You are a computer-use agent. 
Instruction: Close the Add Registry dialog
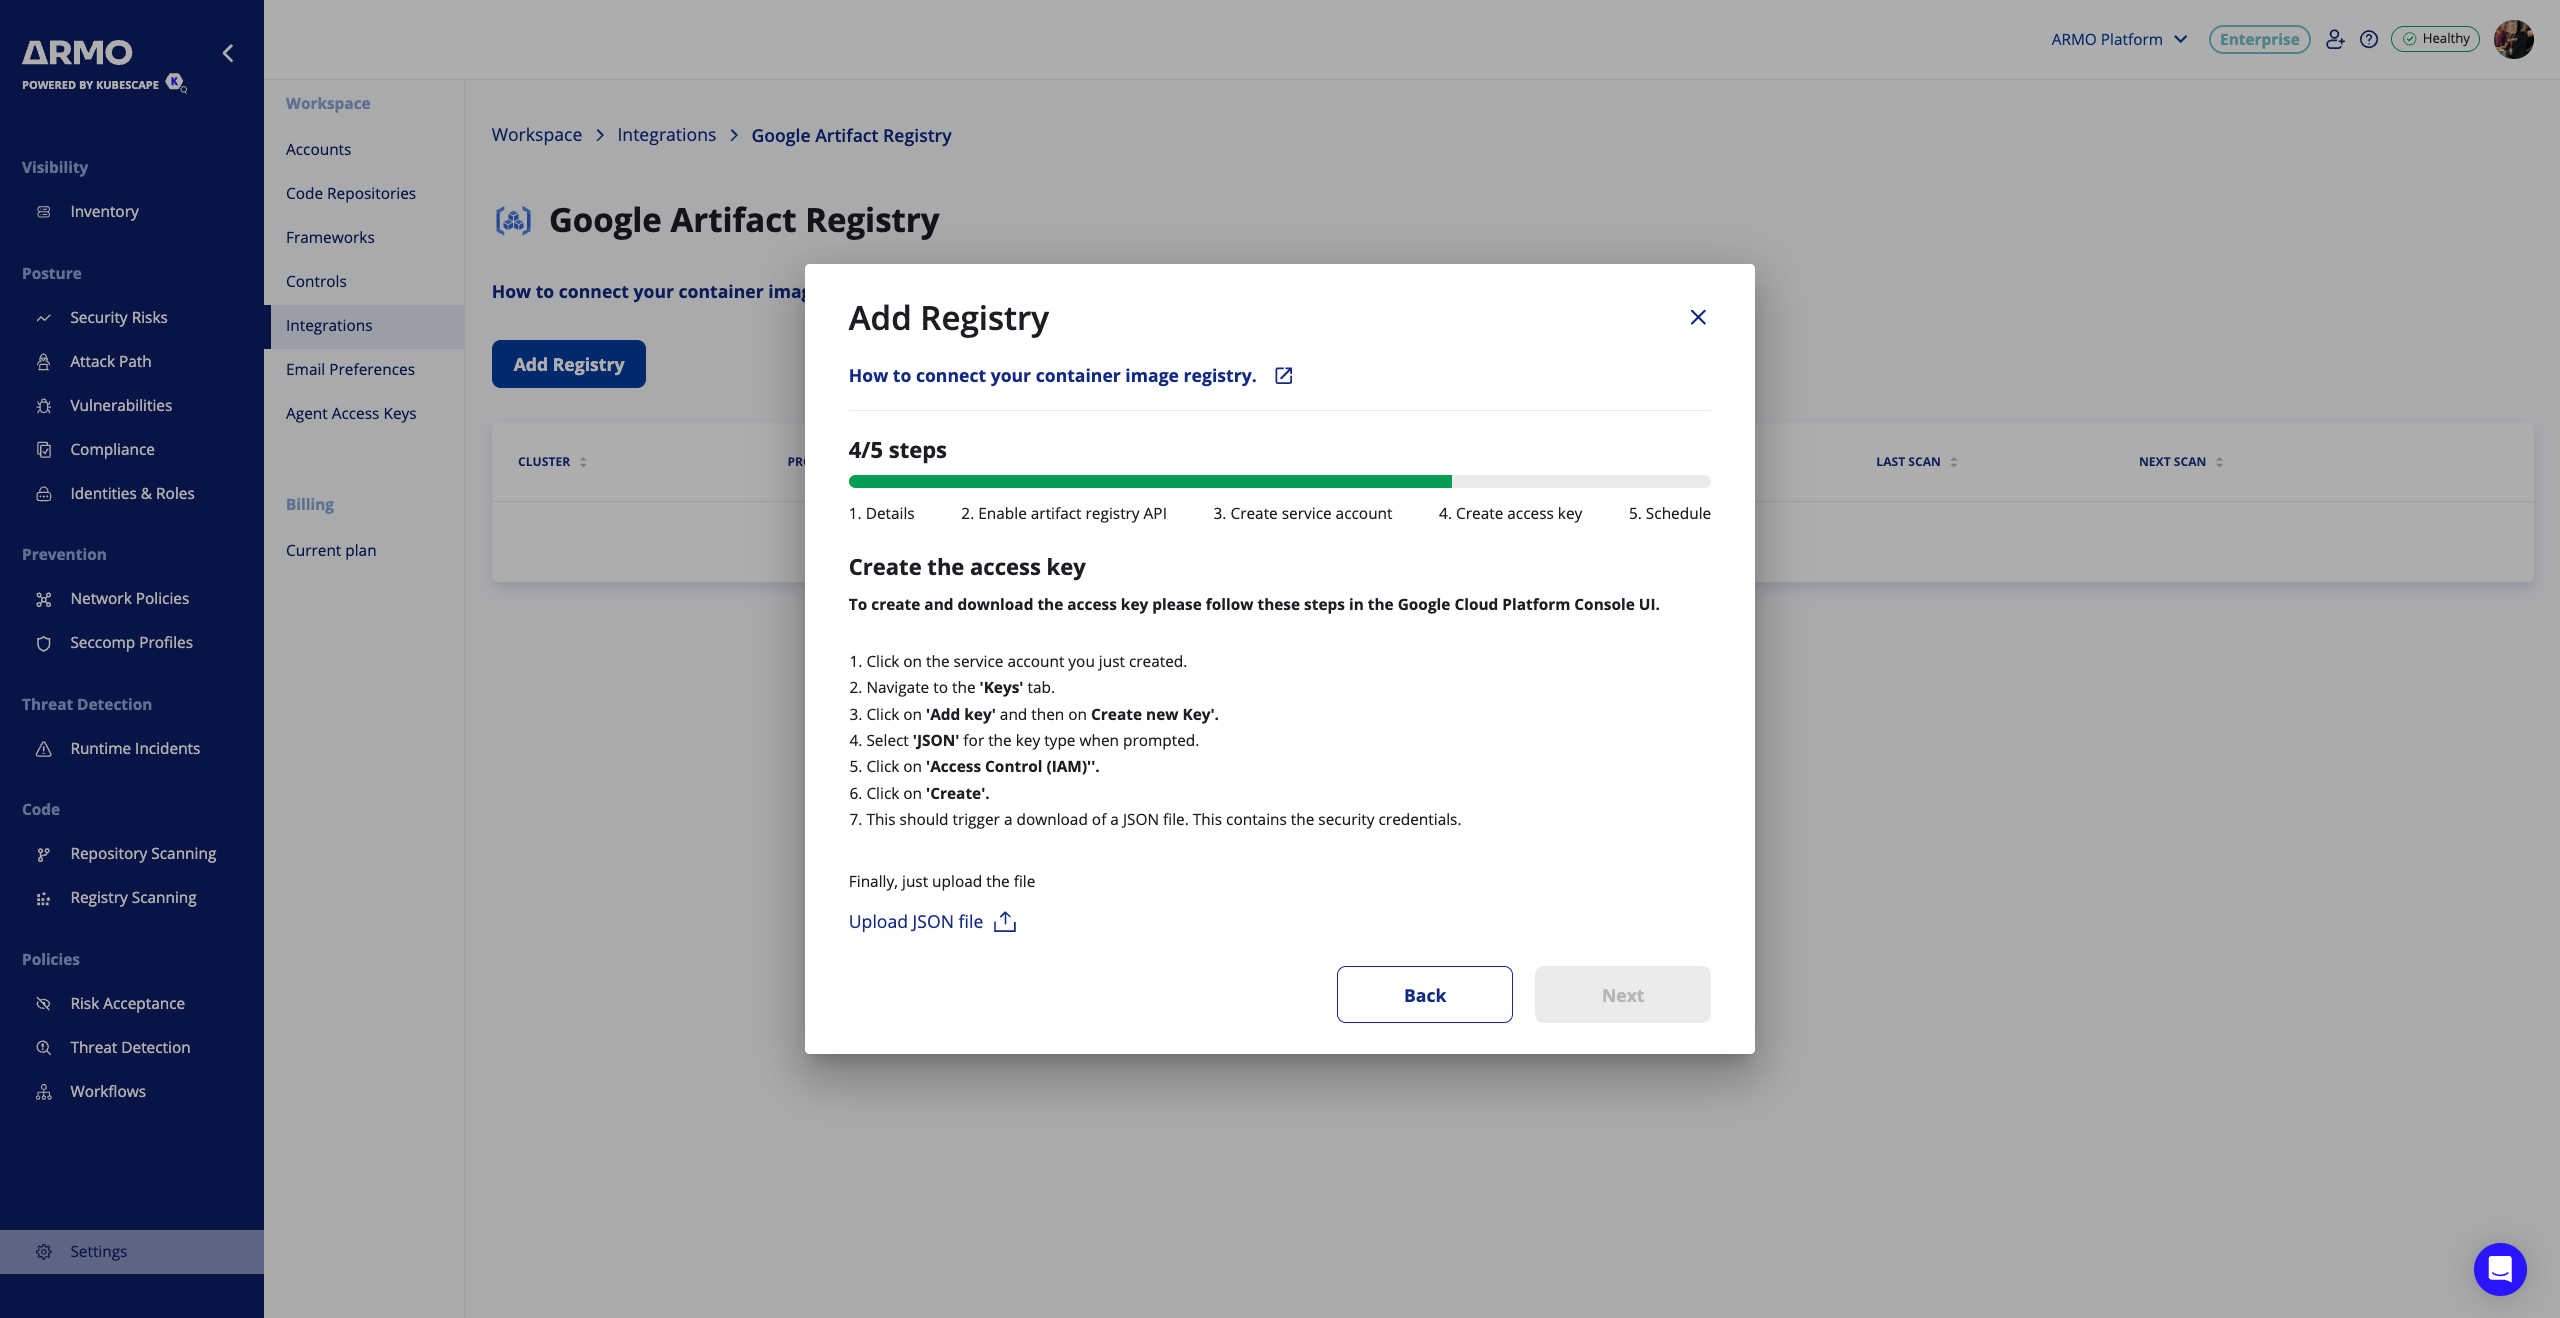(1698, 317)
